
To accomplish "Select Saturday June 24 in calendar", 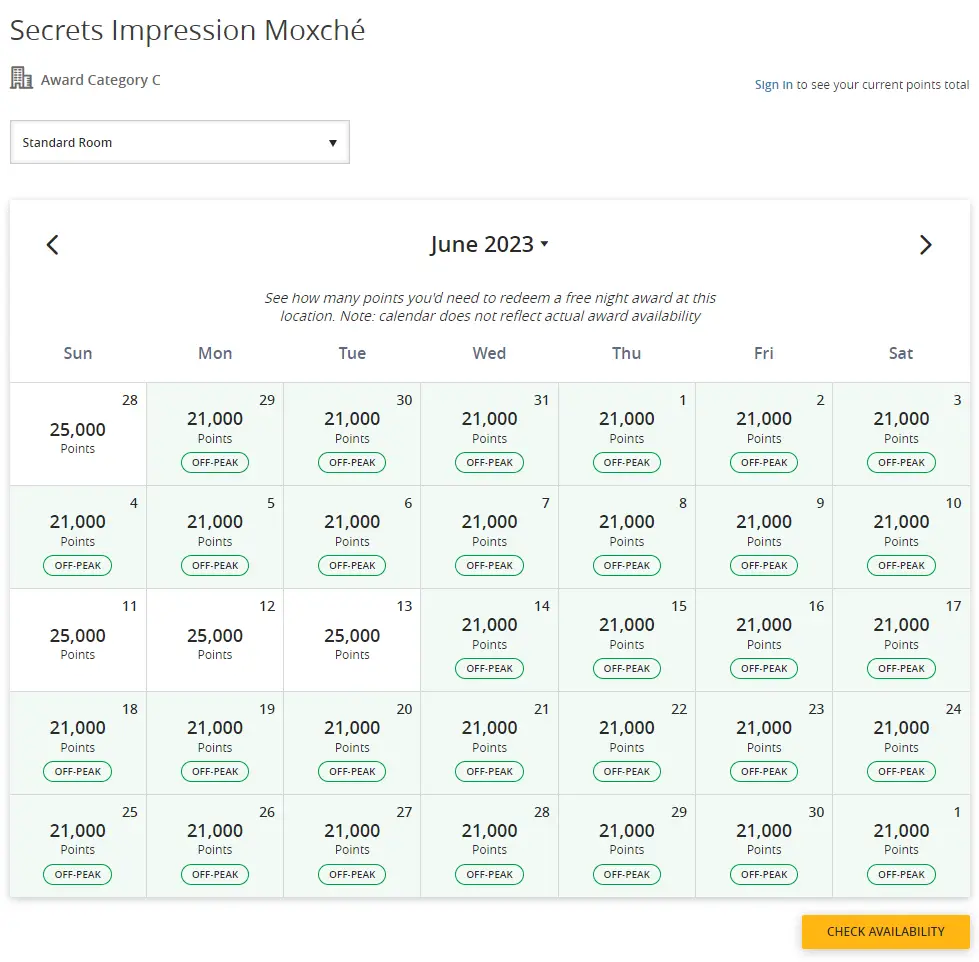I will 901,743.
